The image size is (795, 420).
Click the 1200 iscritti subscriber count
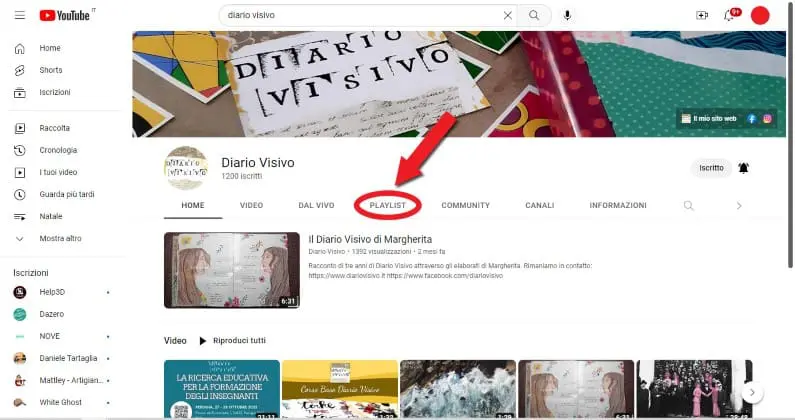pos(241,177)
